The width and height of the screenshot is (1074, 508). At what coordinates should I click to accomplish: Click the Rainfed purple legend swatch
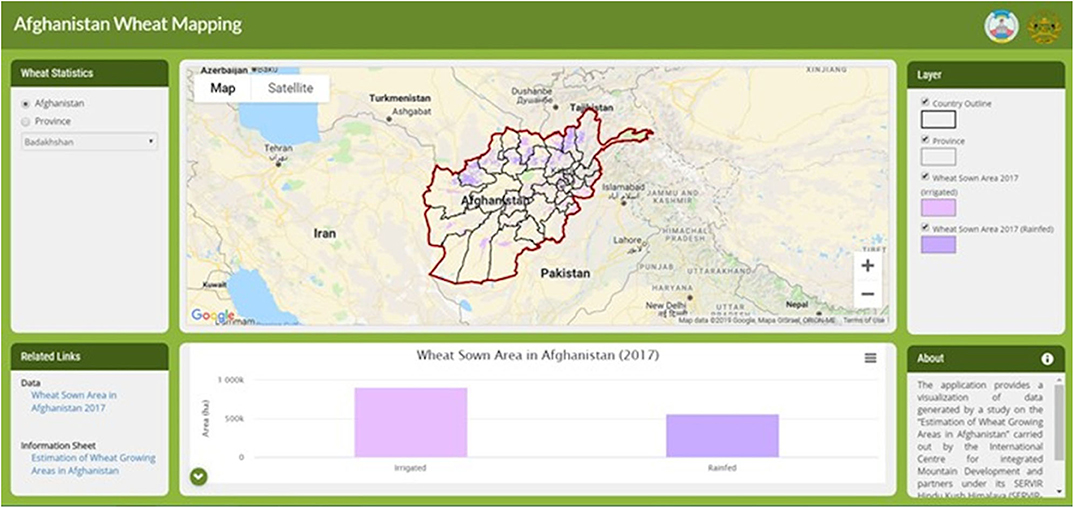[938, 244]
